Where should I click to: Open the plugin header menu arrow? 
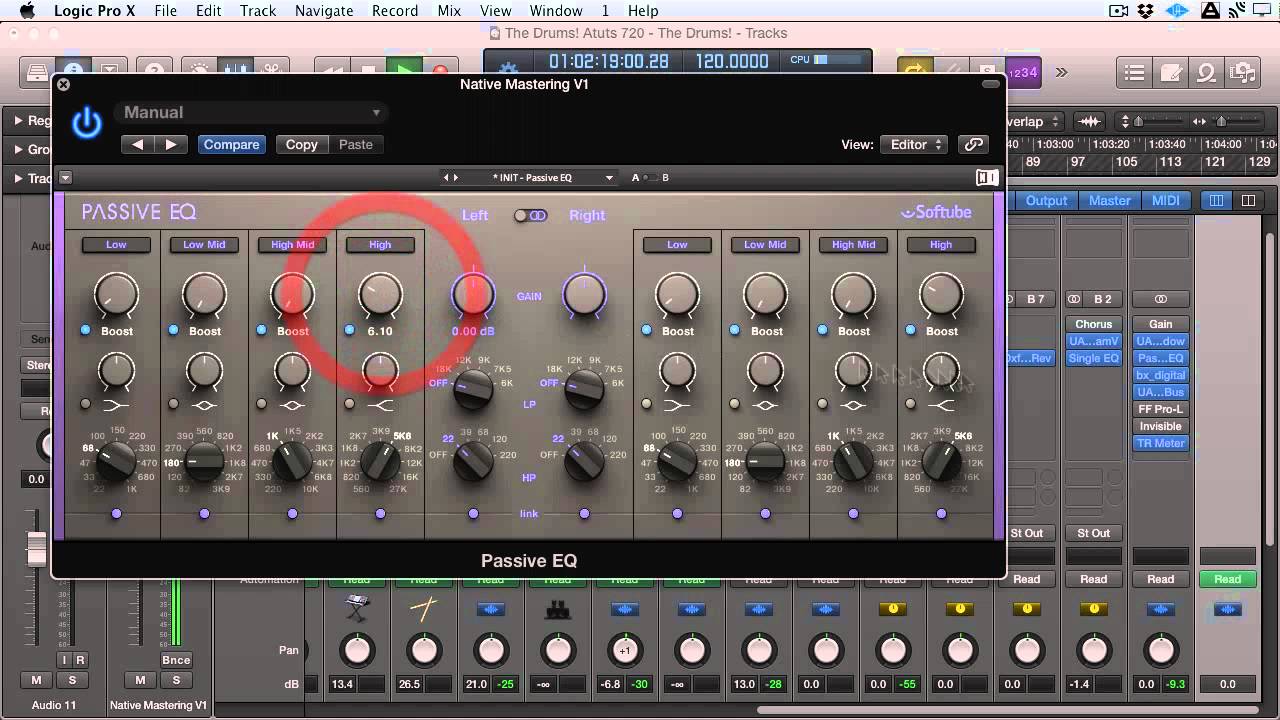click(x=65, y=178)
